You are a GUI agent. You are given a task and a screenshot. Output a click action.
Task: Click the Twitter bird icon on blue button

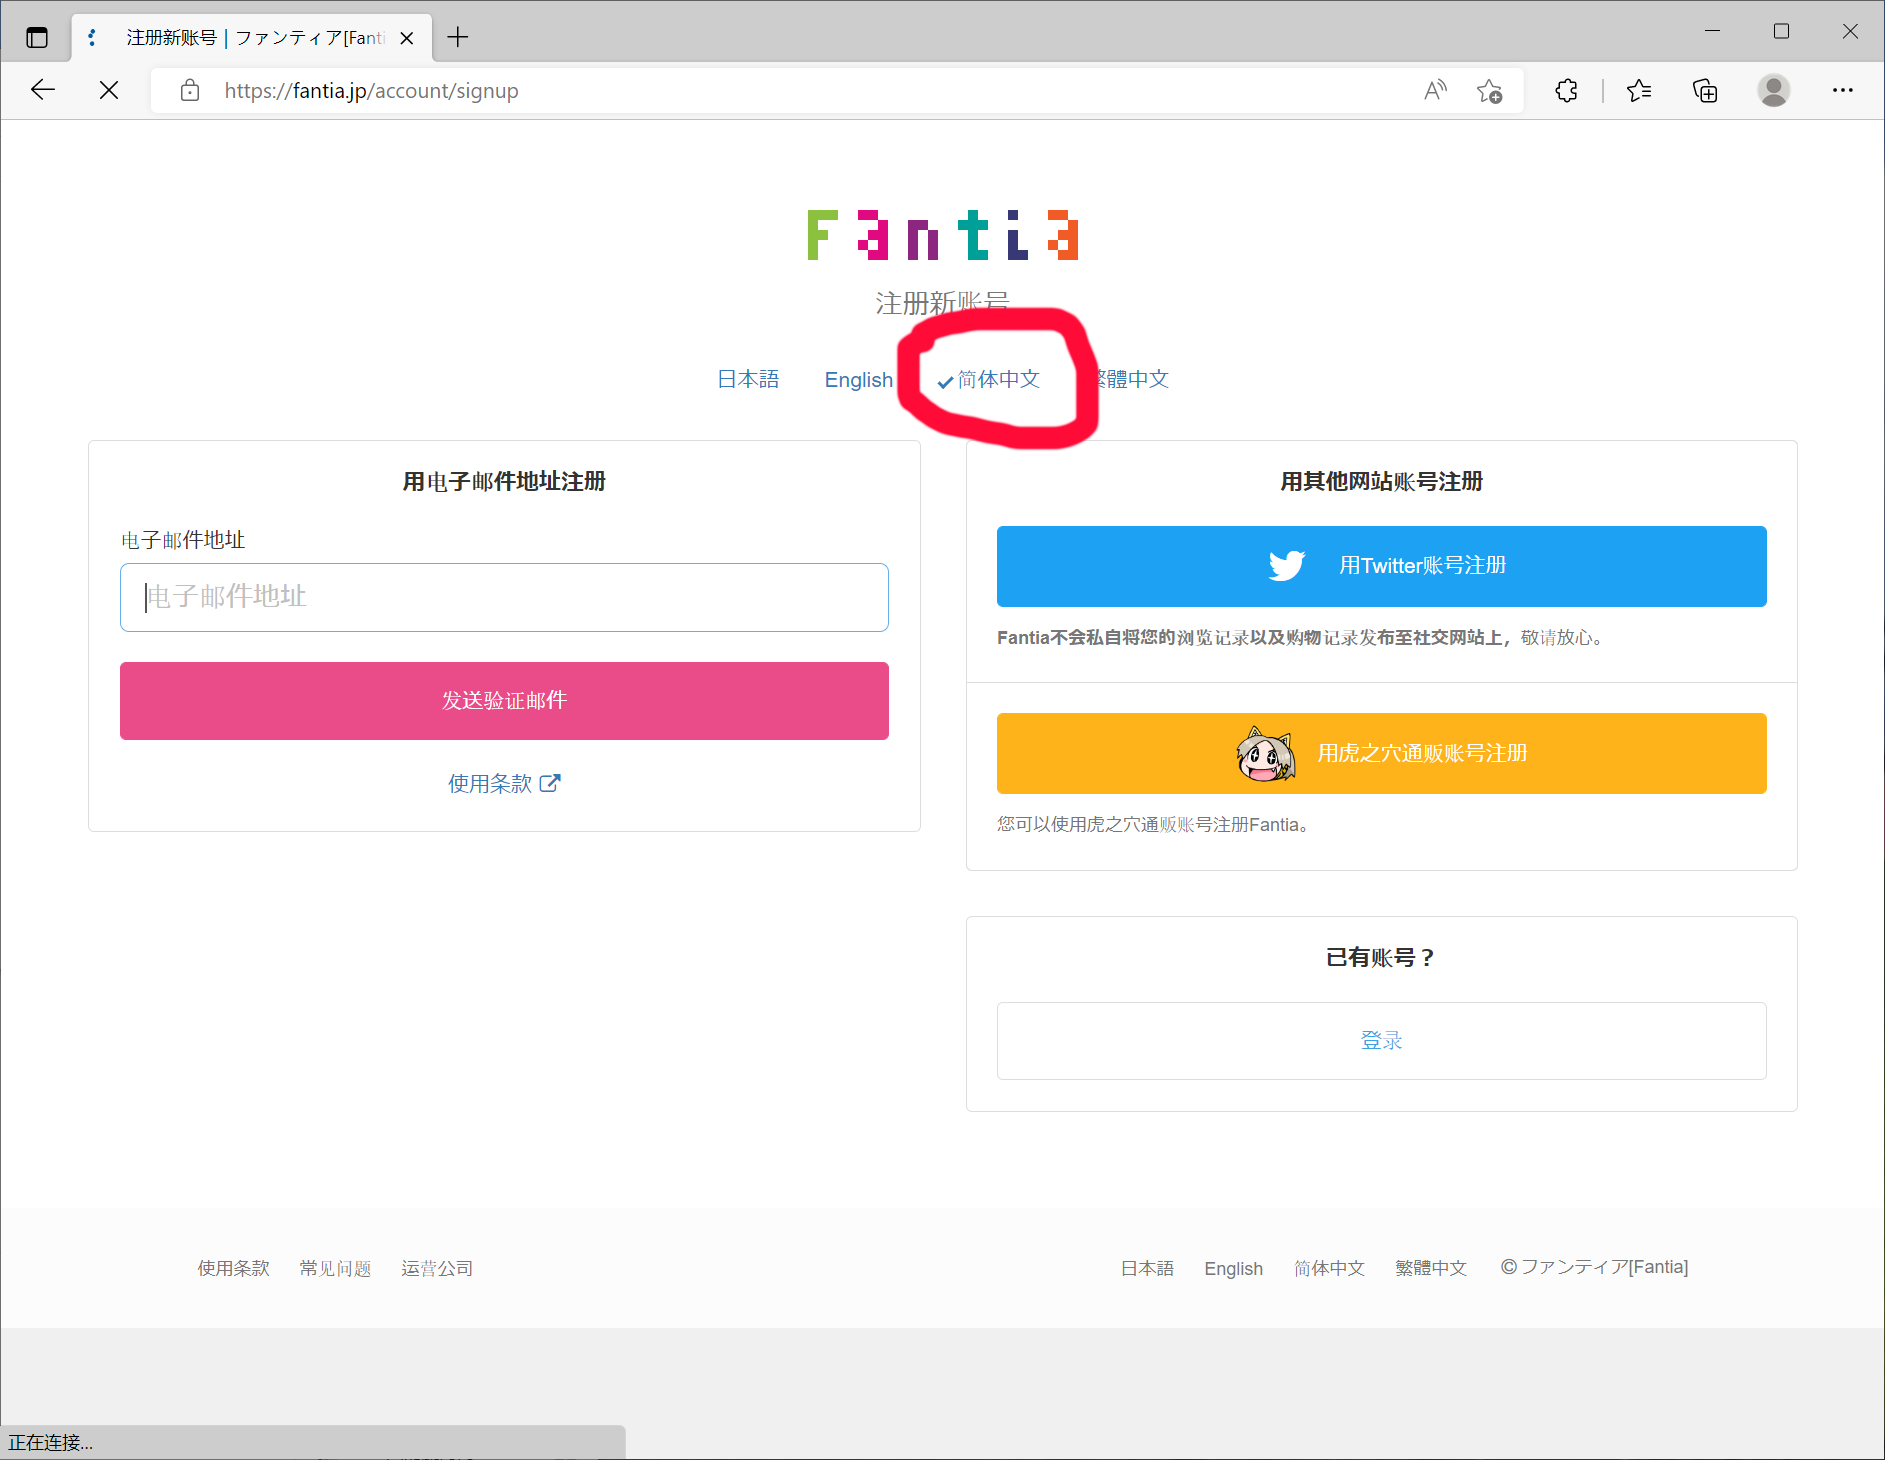(1287, 565)
